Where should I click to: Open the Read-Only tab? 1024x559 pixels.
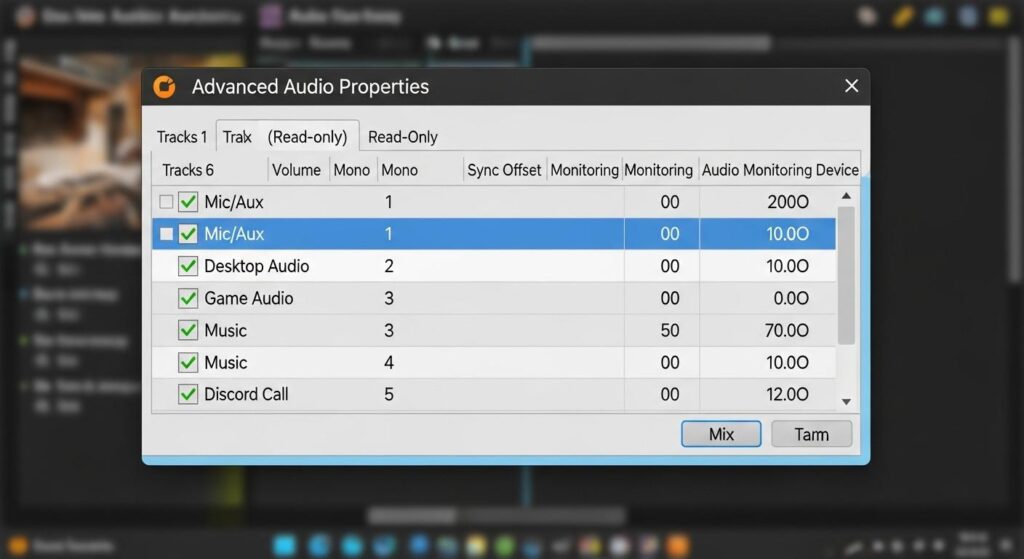point(403,137)
